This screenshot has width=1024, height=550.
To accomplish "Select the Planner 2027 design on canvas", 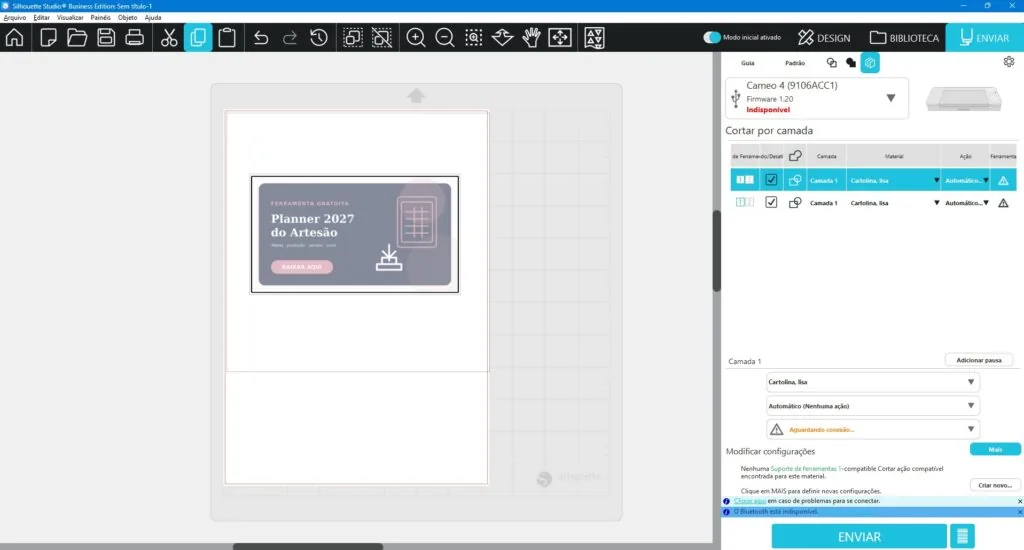I will (355, 235).
